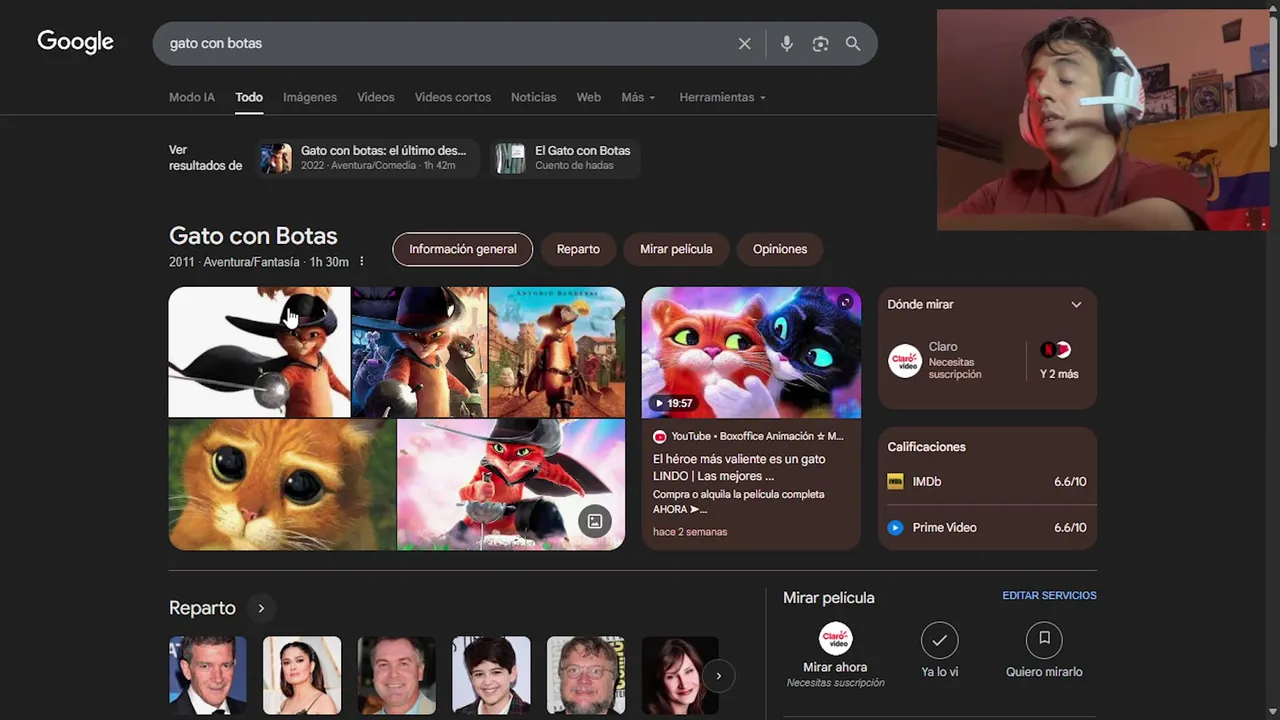Click the Netflix streaming icon near 'Y 2 más'
Viewport: 1280px width, 720px height.
(1048, 350)
